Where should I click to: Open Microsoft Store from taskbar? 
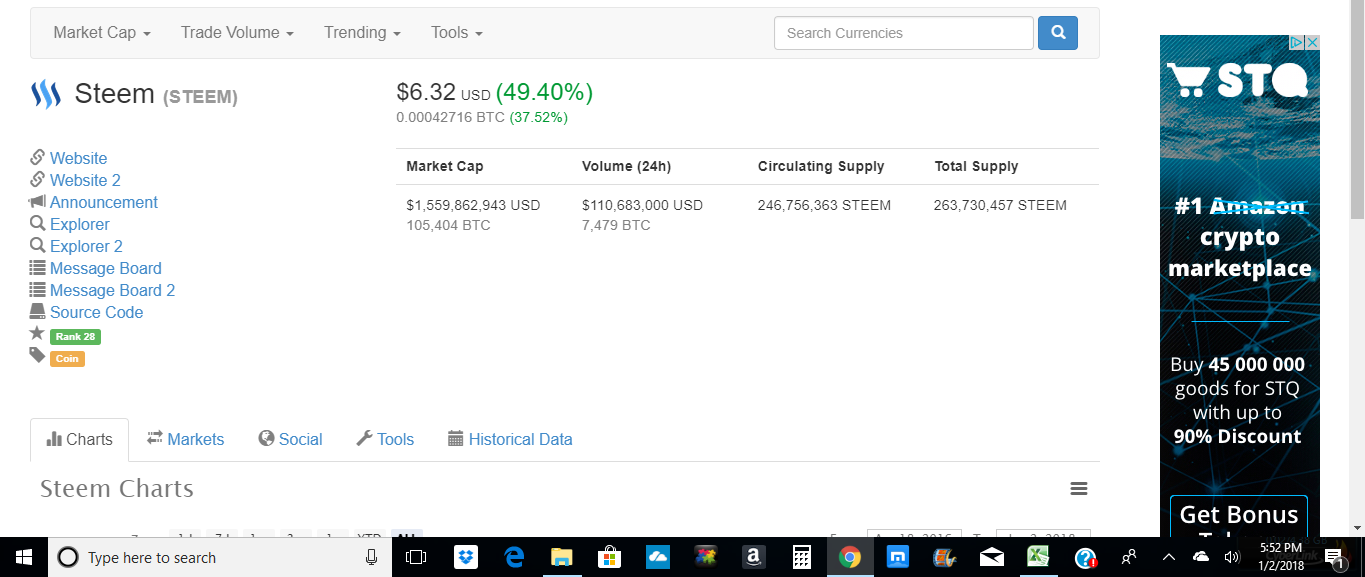(610, 557)
